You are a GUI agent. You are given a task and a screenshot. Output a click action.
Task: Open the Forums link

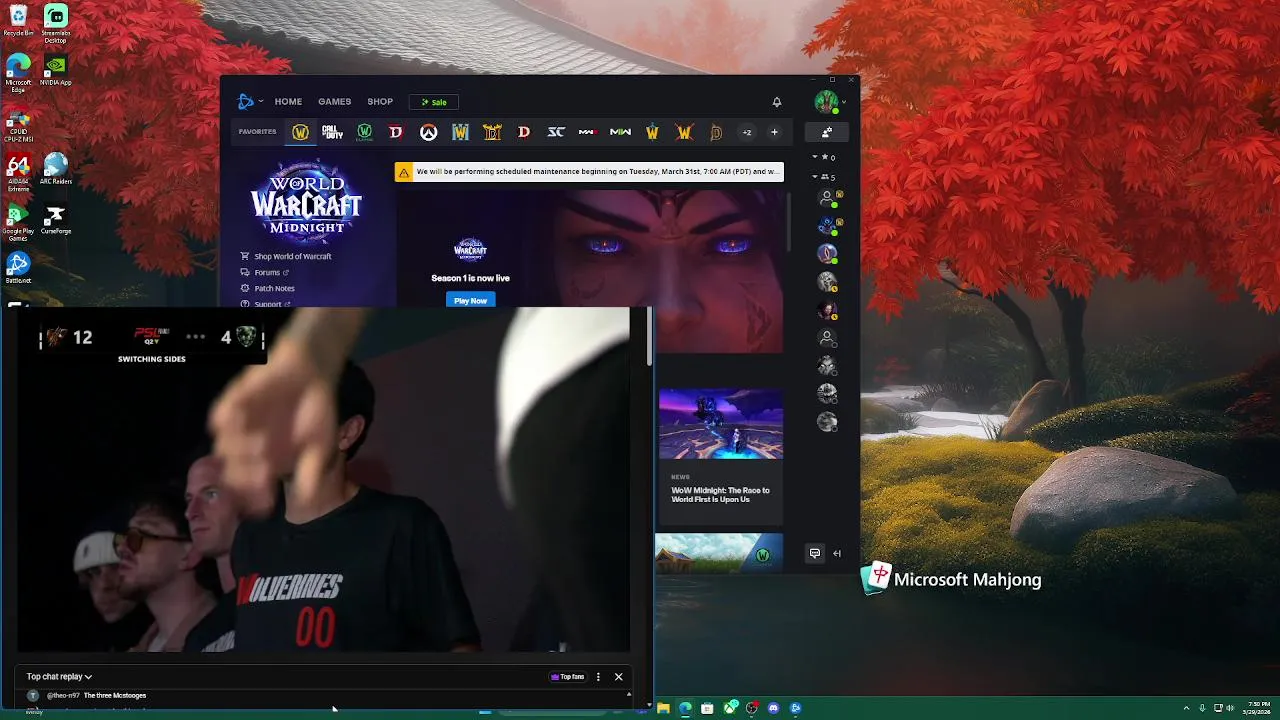[265, 272]
